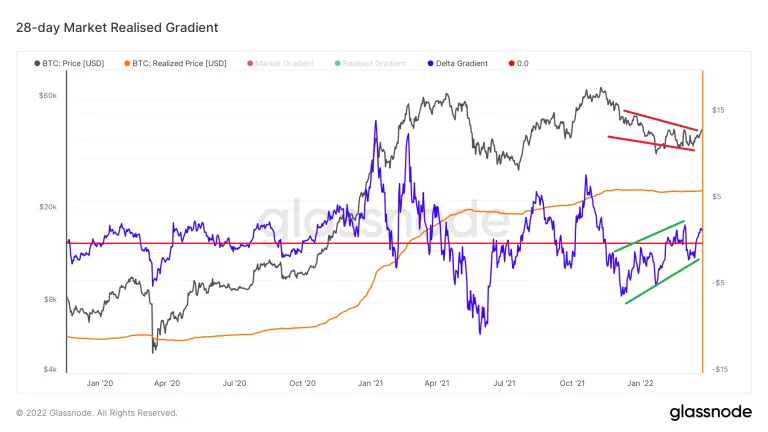This screenshot has height=432, width=768.
Task: Click the faded pink Market Gradient dot
Action: (250, 63)
